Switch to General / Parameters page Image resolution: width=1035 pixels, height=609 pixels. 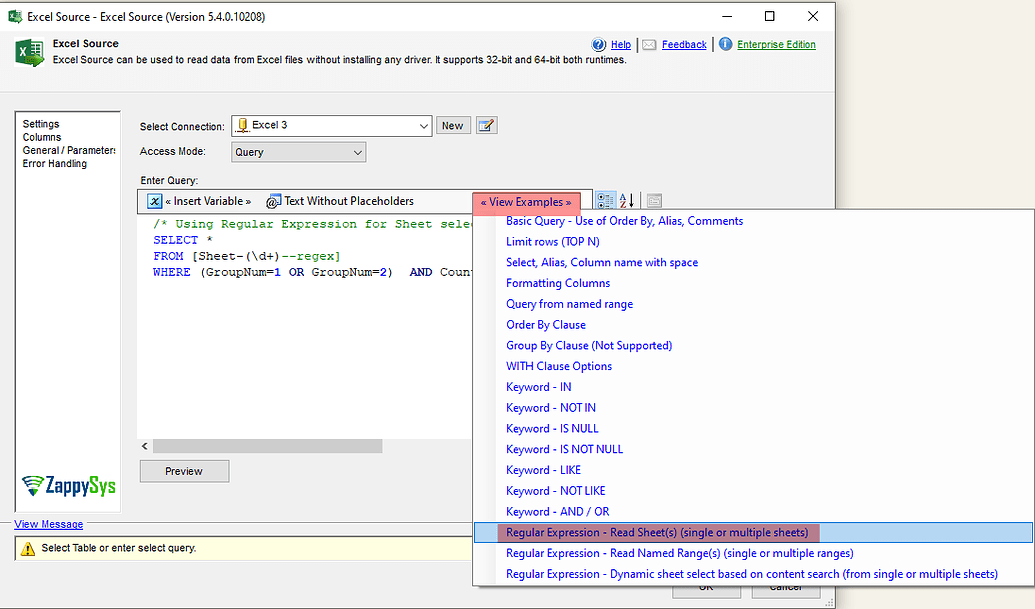[69, 150]
